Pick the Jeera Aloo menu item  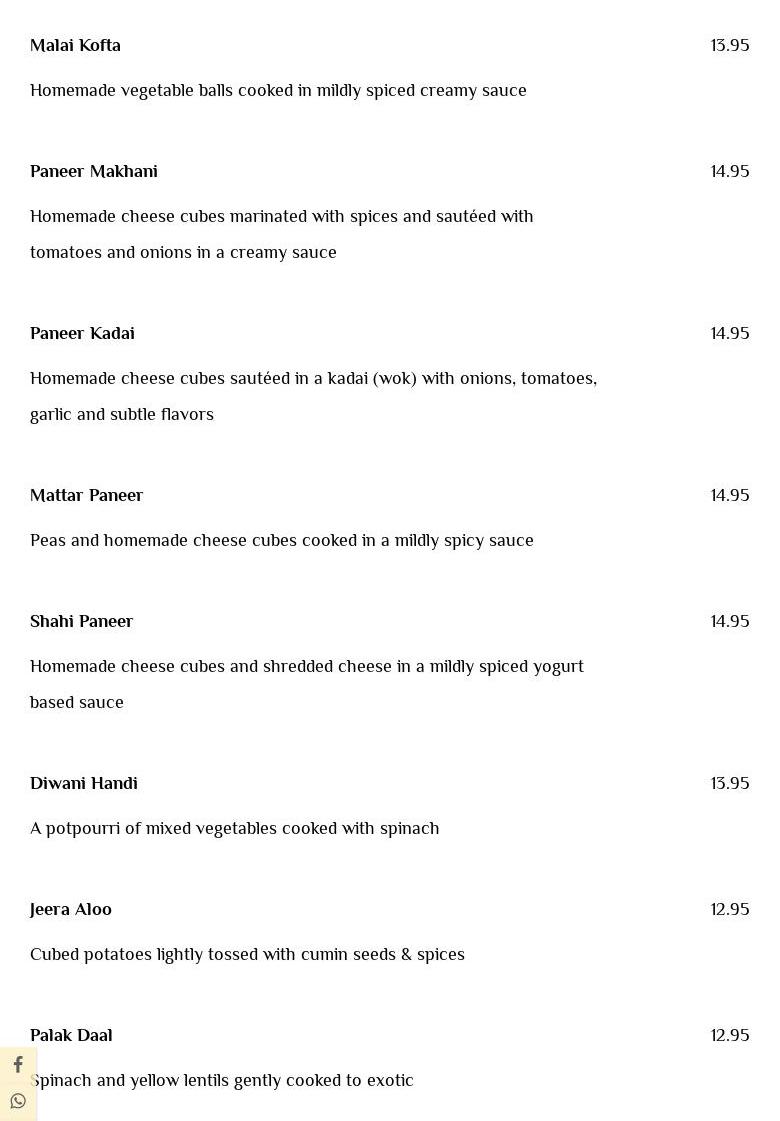(71, 910)
